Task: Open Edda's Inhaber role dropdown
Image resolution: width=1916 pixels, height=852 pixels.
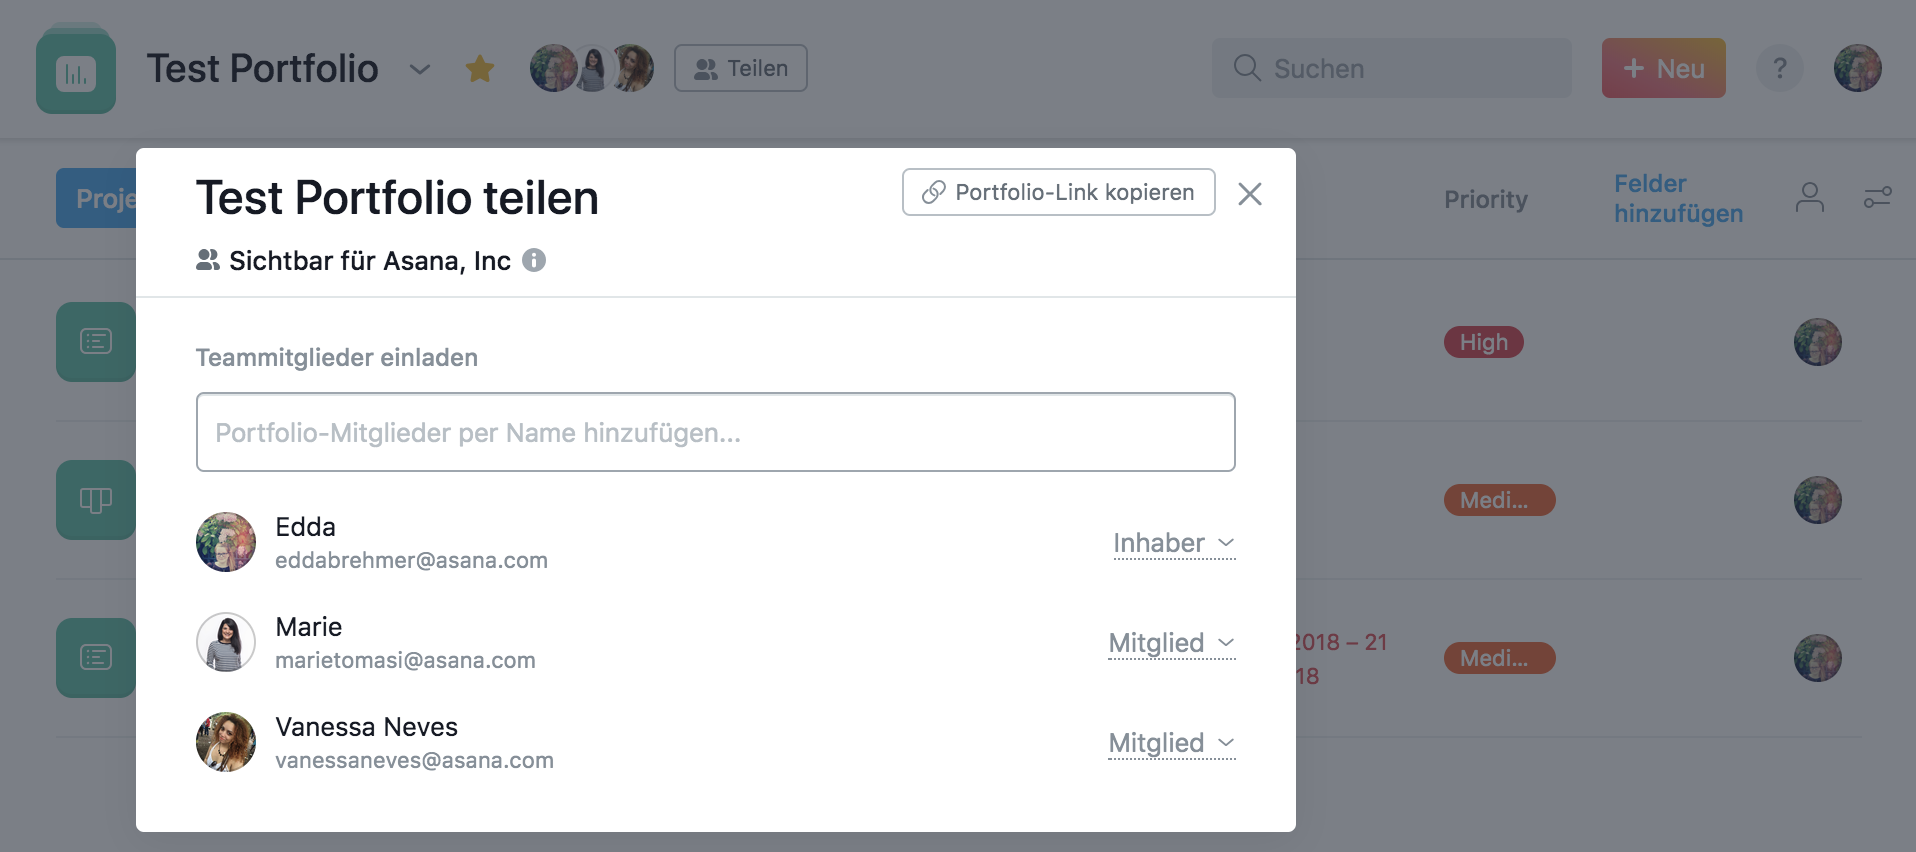Action: tap(1173, 543)
